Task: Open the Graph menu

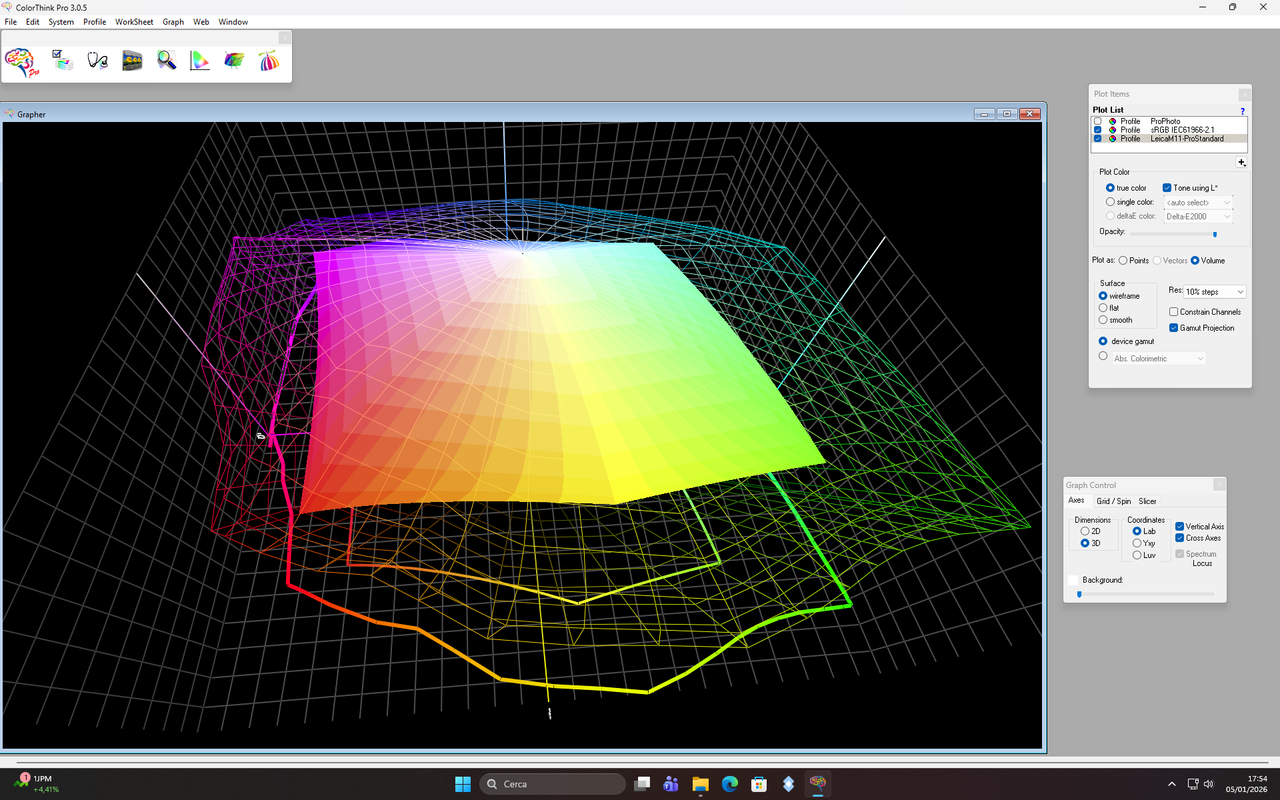Action: pyautogui.click(x=173, y=21)
